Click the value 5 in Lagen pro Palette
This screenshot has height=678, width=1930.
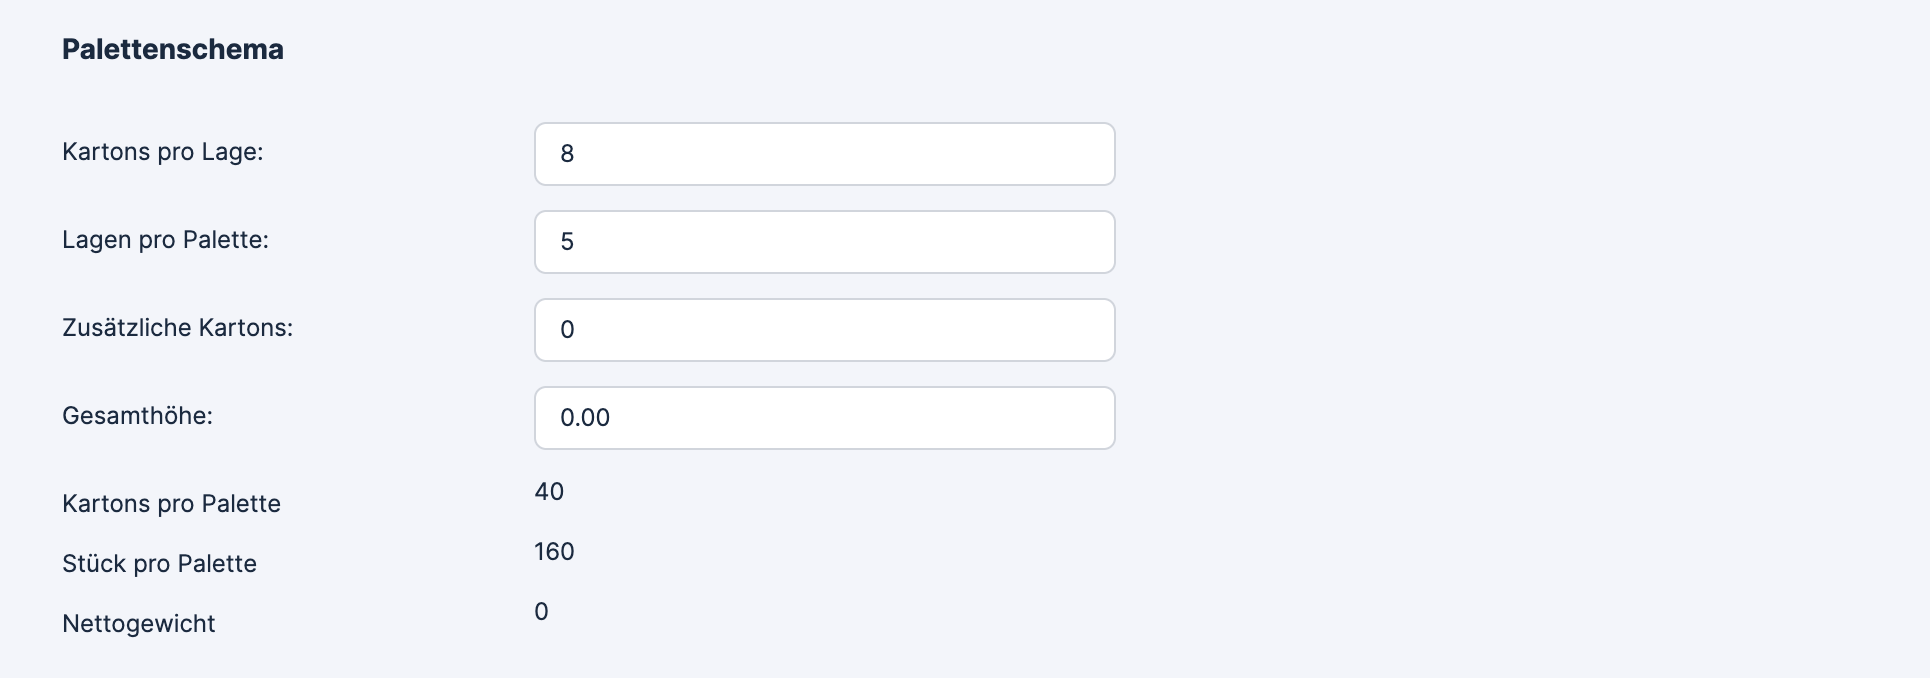point(569,241)
